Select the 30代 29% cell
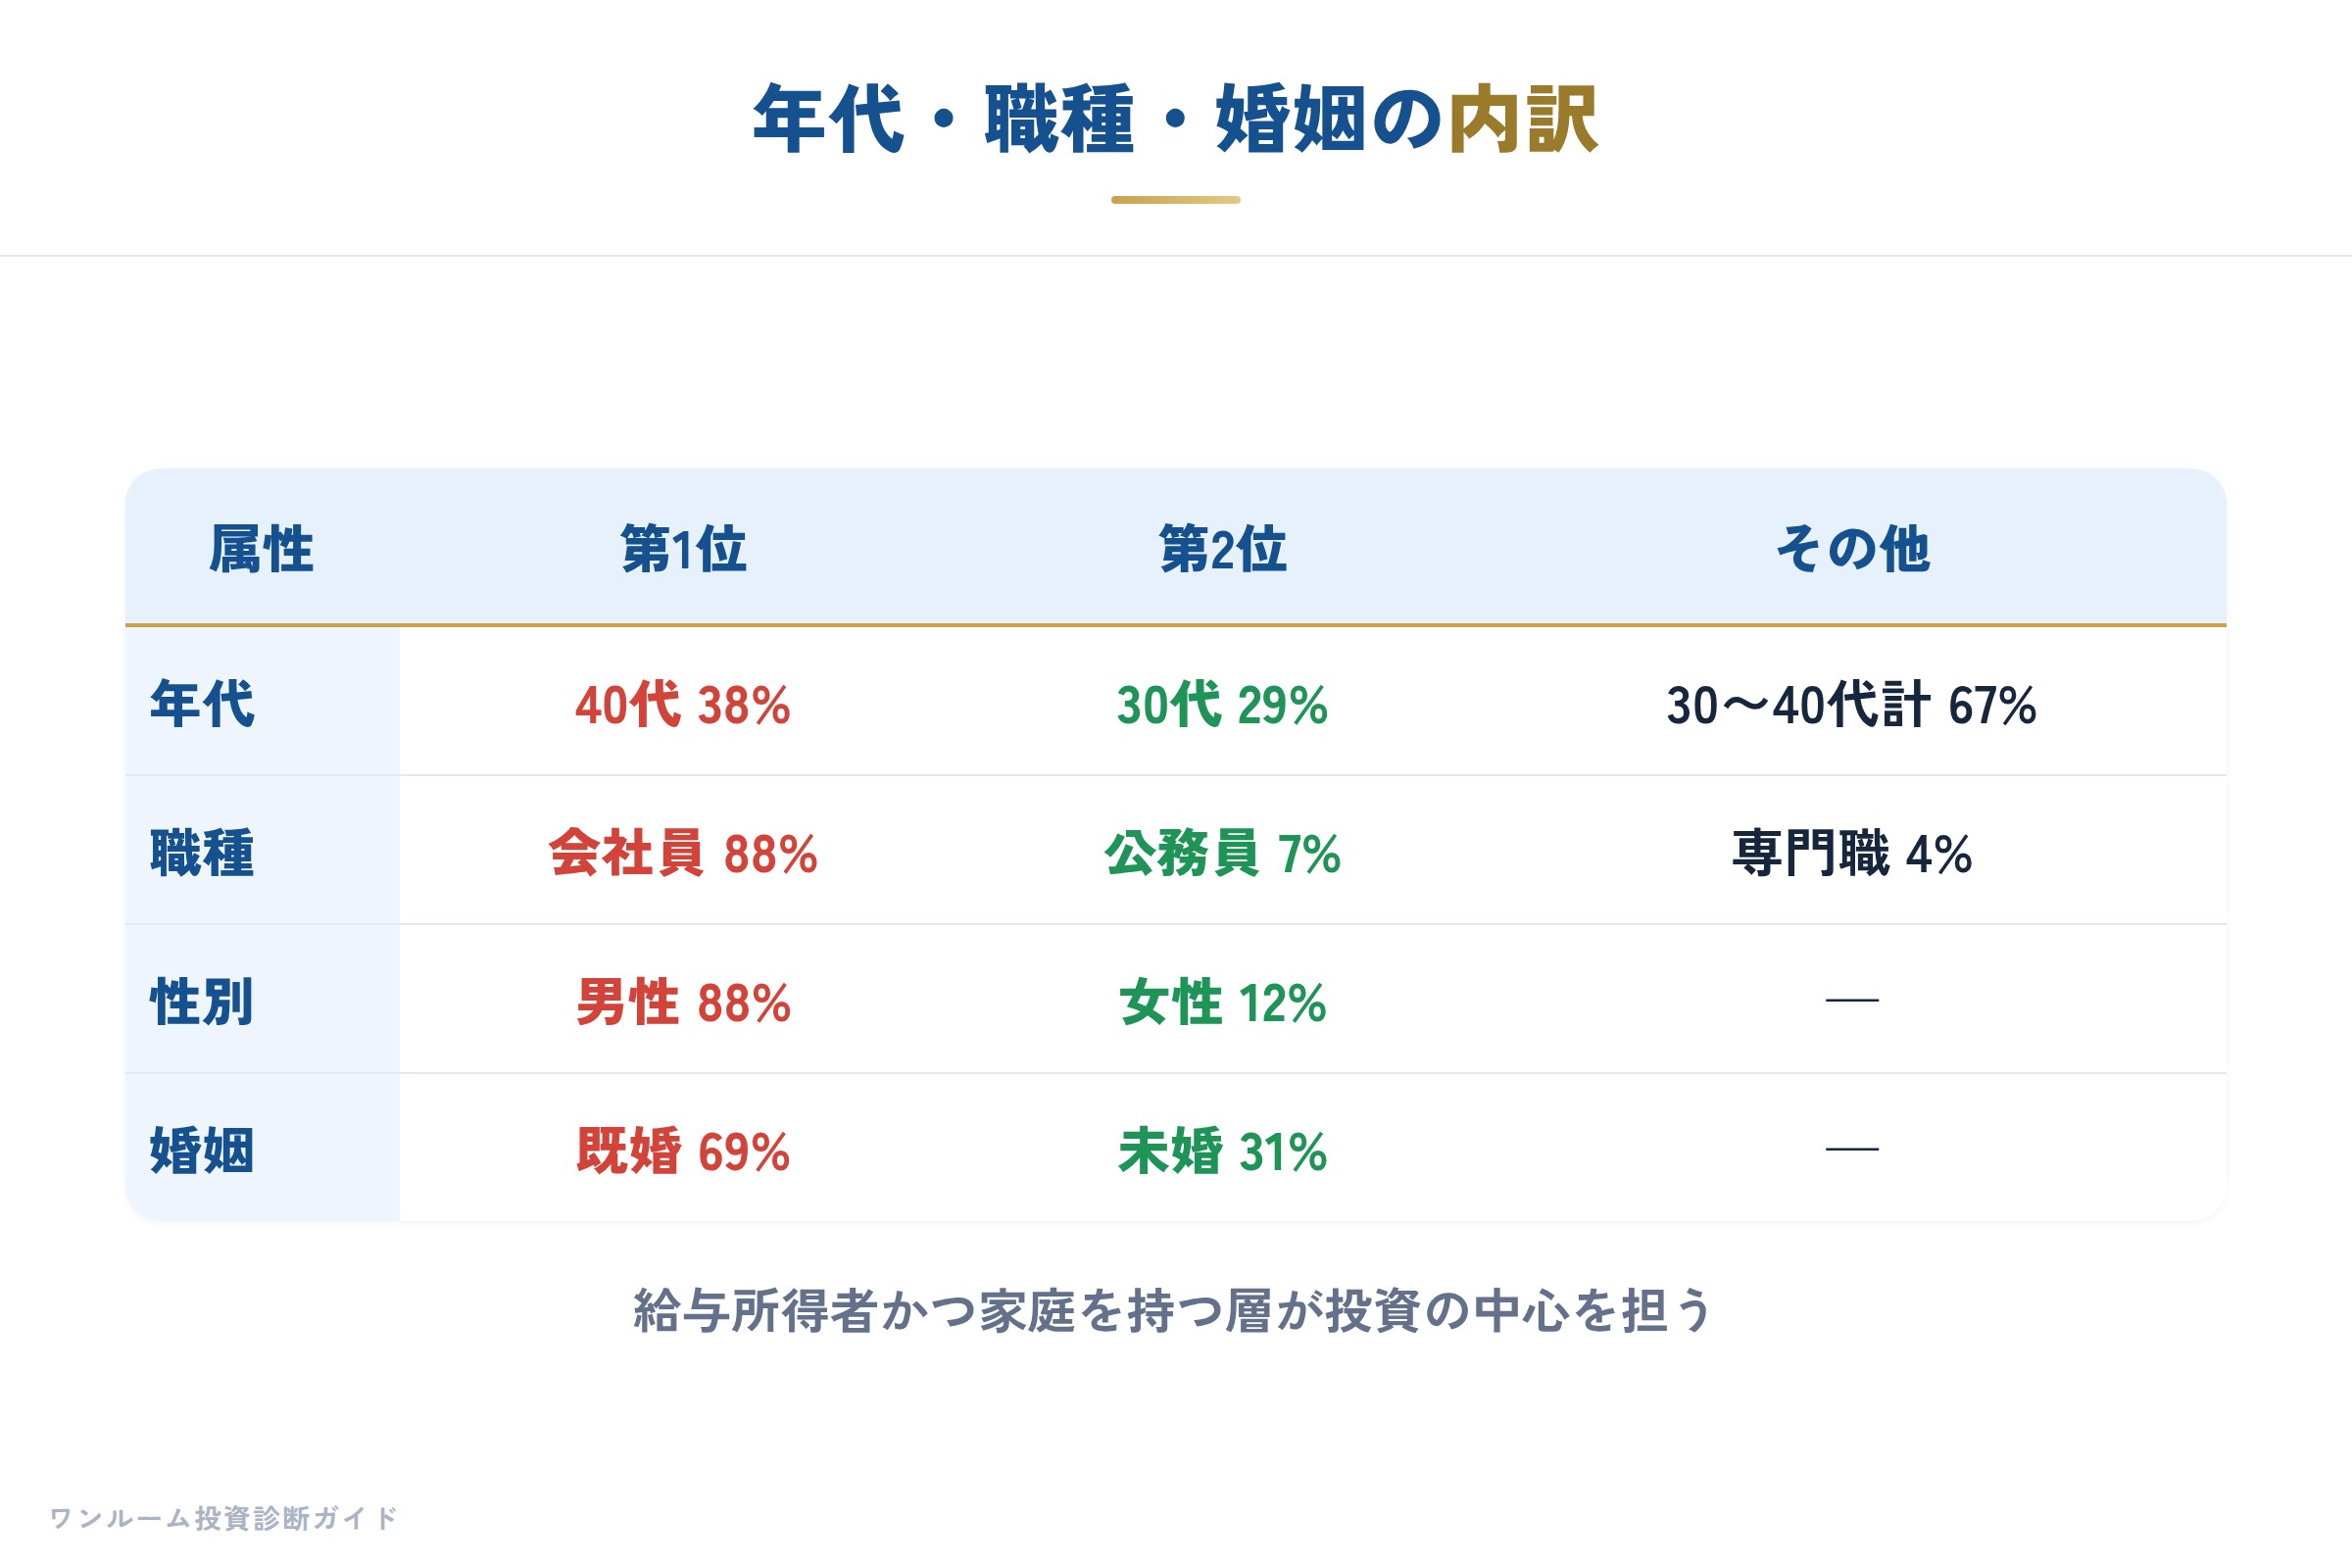This screenshot has width=2352, height=1568. tap(1222, 704)
